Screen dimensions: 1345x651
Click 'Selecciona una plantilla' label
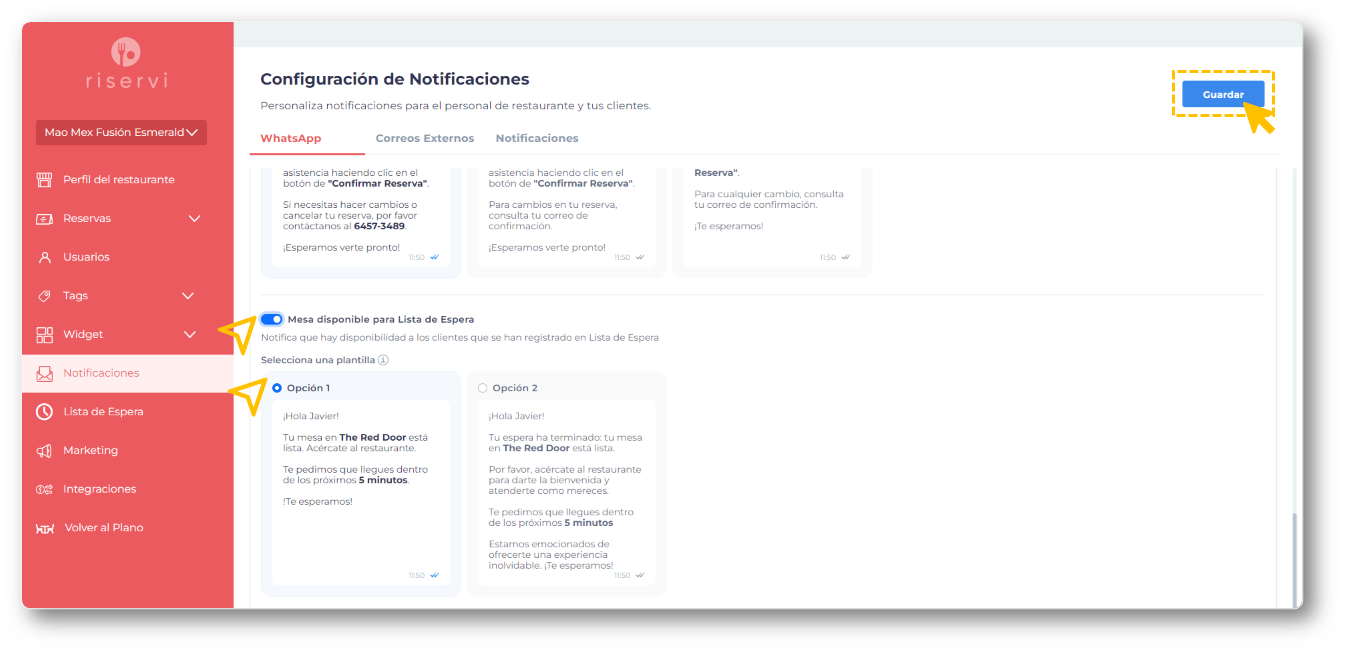pyautogui.click(x=318, y=360)
